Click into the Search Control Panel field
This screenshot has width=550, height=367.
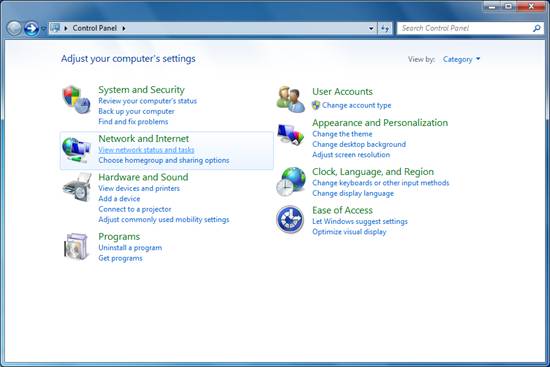(x=465, y=28)
